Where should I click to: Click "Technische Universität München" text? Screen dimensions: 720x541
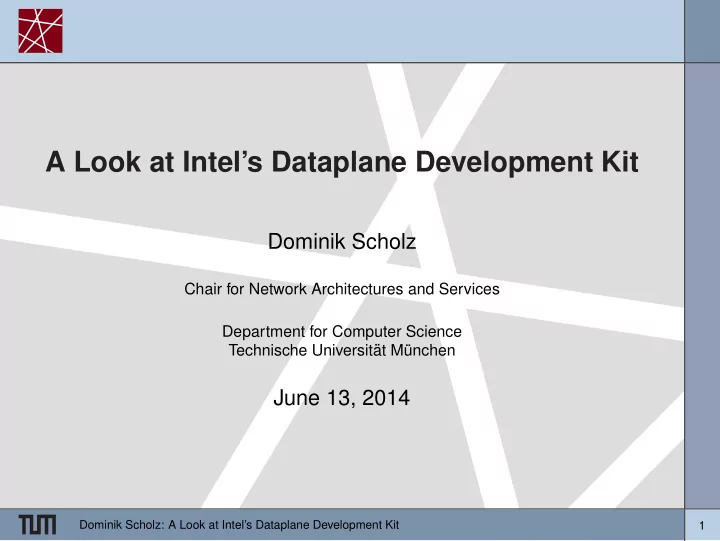(x=342, y=350)
